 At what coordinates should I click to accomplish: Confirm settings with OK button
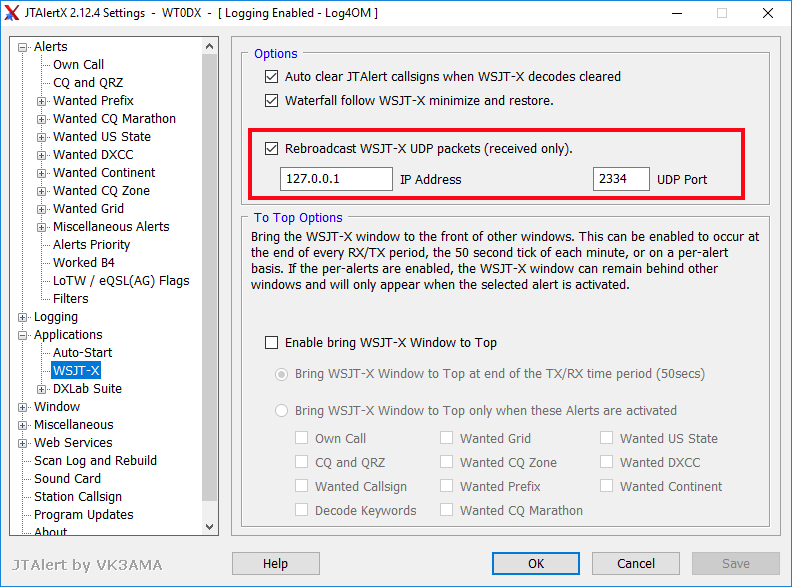coord(536,563)
